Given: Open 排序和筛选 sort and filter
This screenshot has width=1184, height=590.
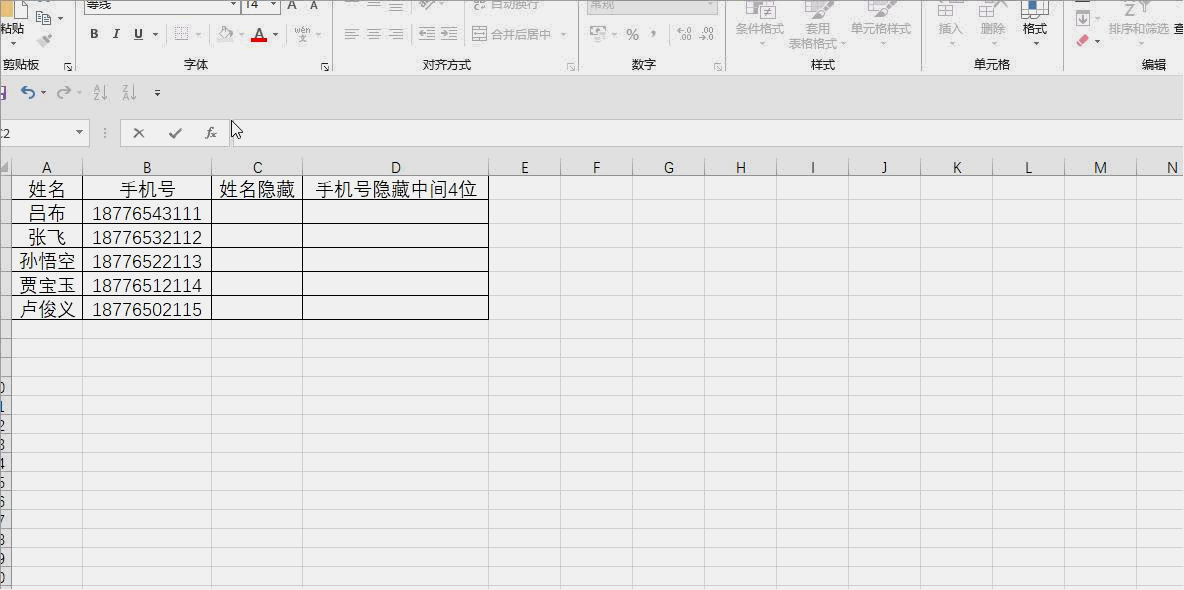Looking at the screenshot, I should point(1138,21).
